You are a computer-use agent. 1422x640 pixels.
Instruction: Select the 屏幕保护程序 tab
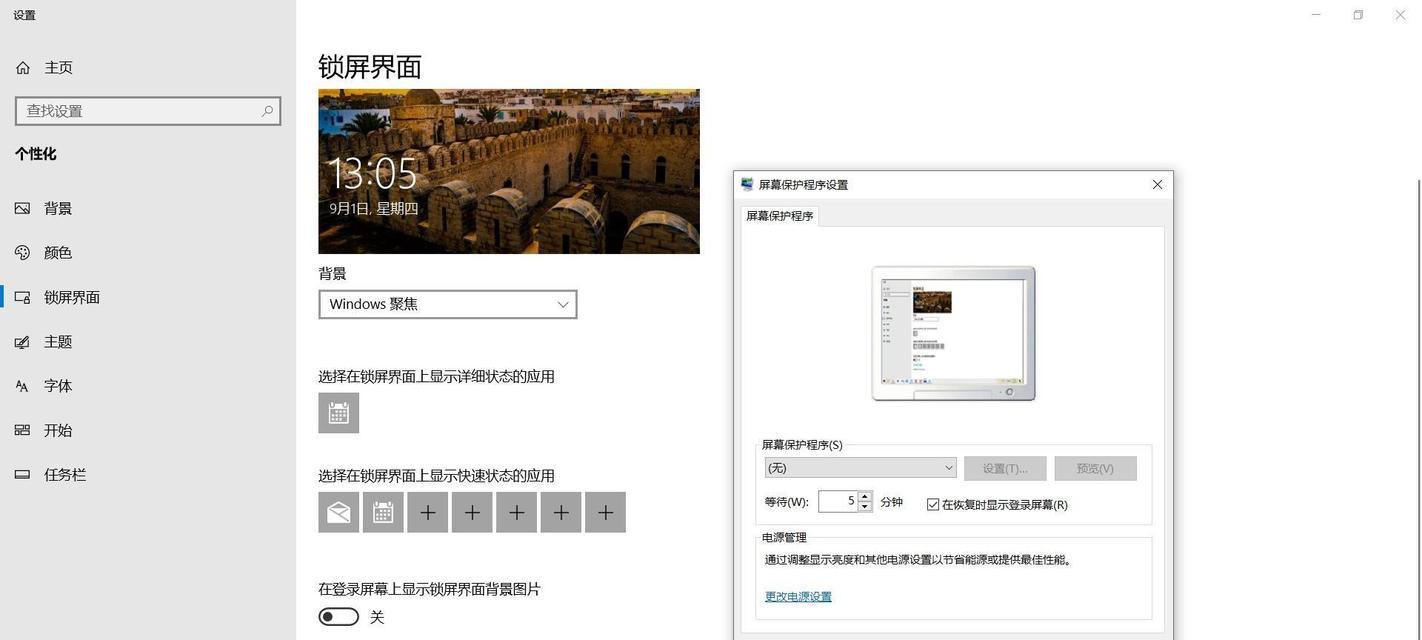780,216
